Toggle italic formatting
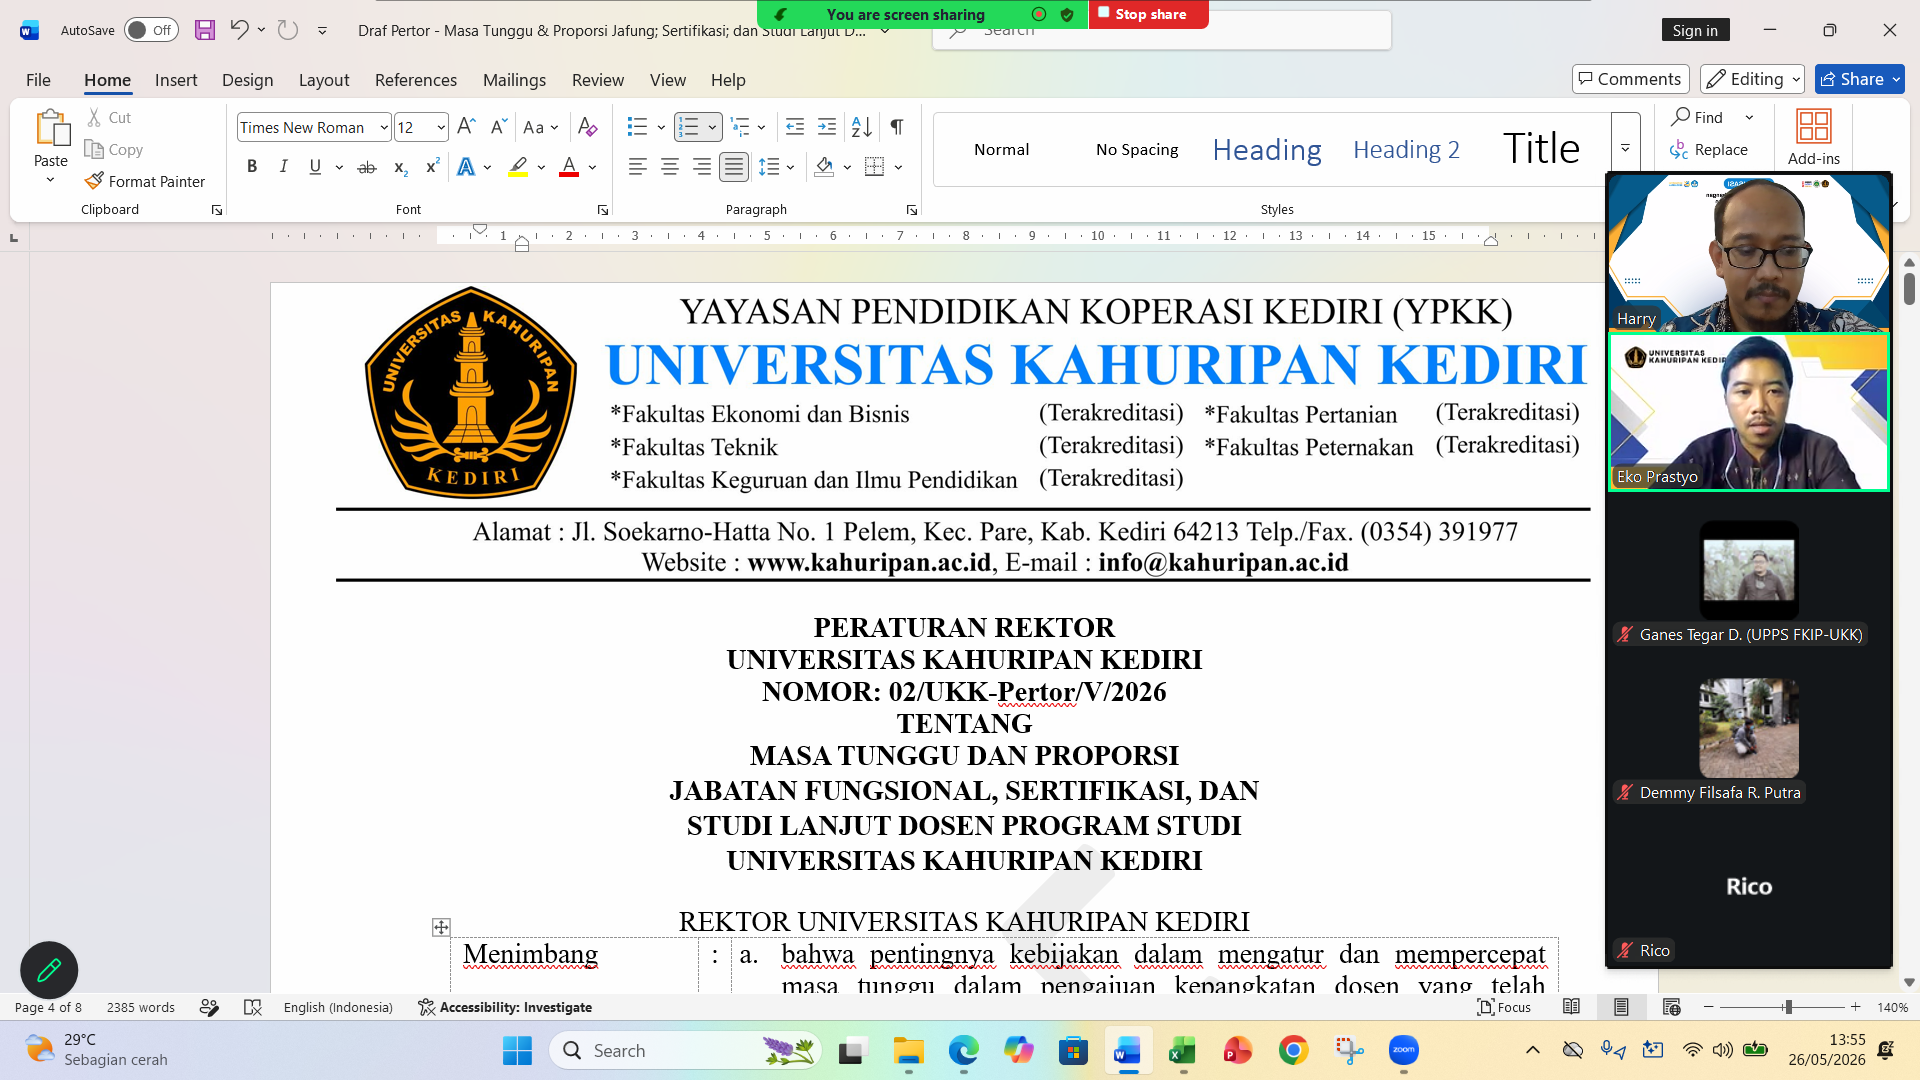 coord(284,167)
